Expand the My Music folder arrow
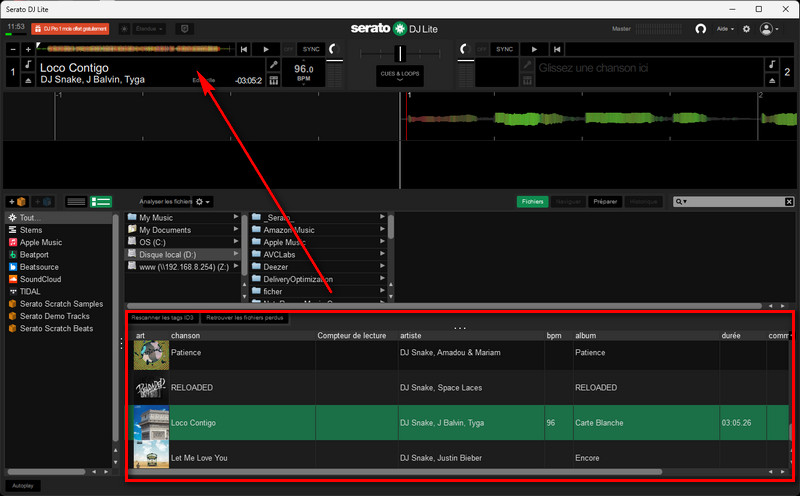This screenshot has height=496, width=800. (x=235, y=217)
